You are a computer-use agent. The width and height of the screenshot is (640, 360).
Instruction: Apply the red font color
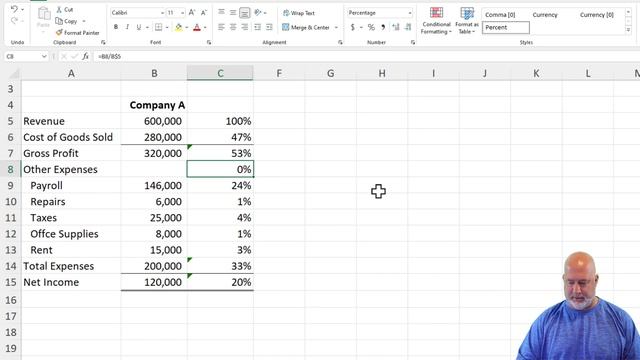197,27
